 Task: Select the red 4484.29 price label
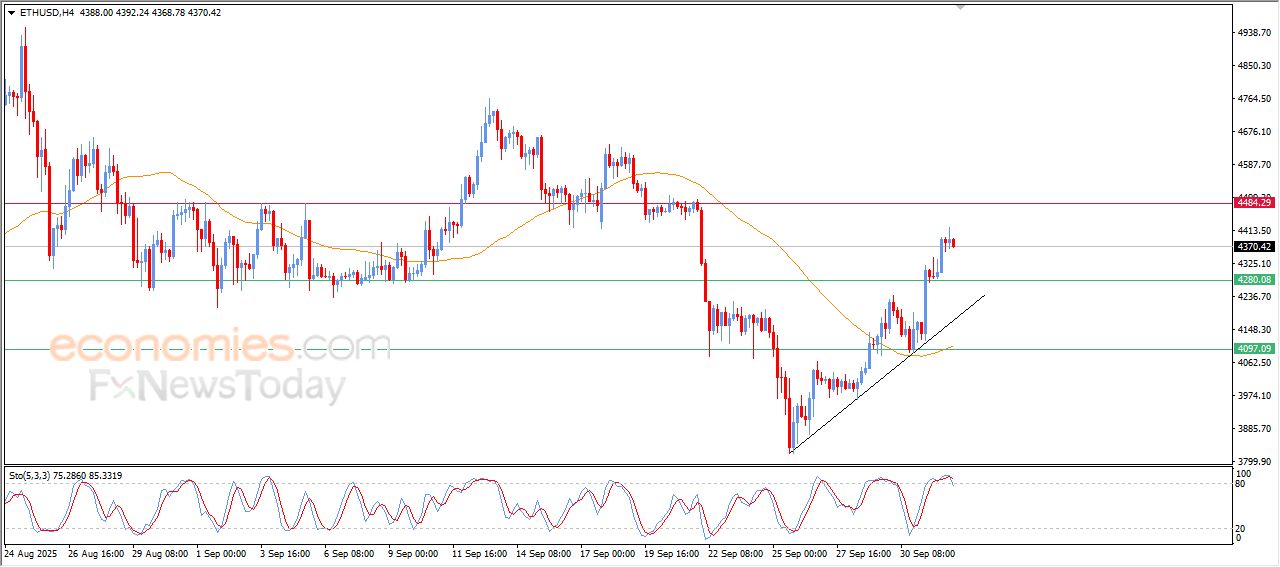coord(1254,203)
